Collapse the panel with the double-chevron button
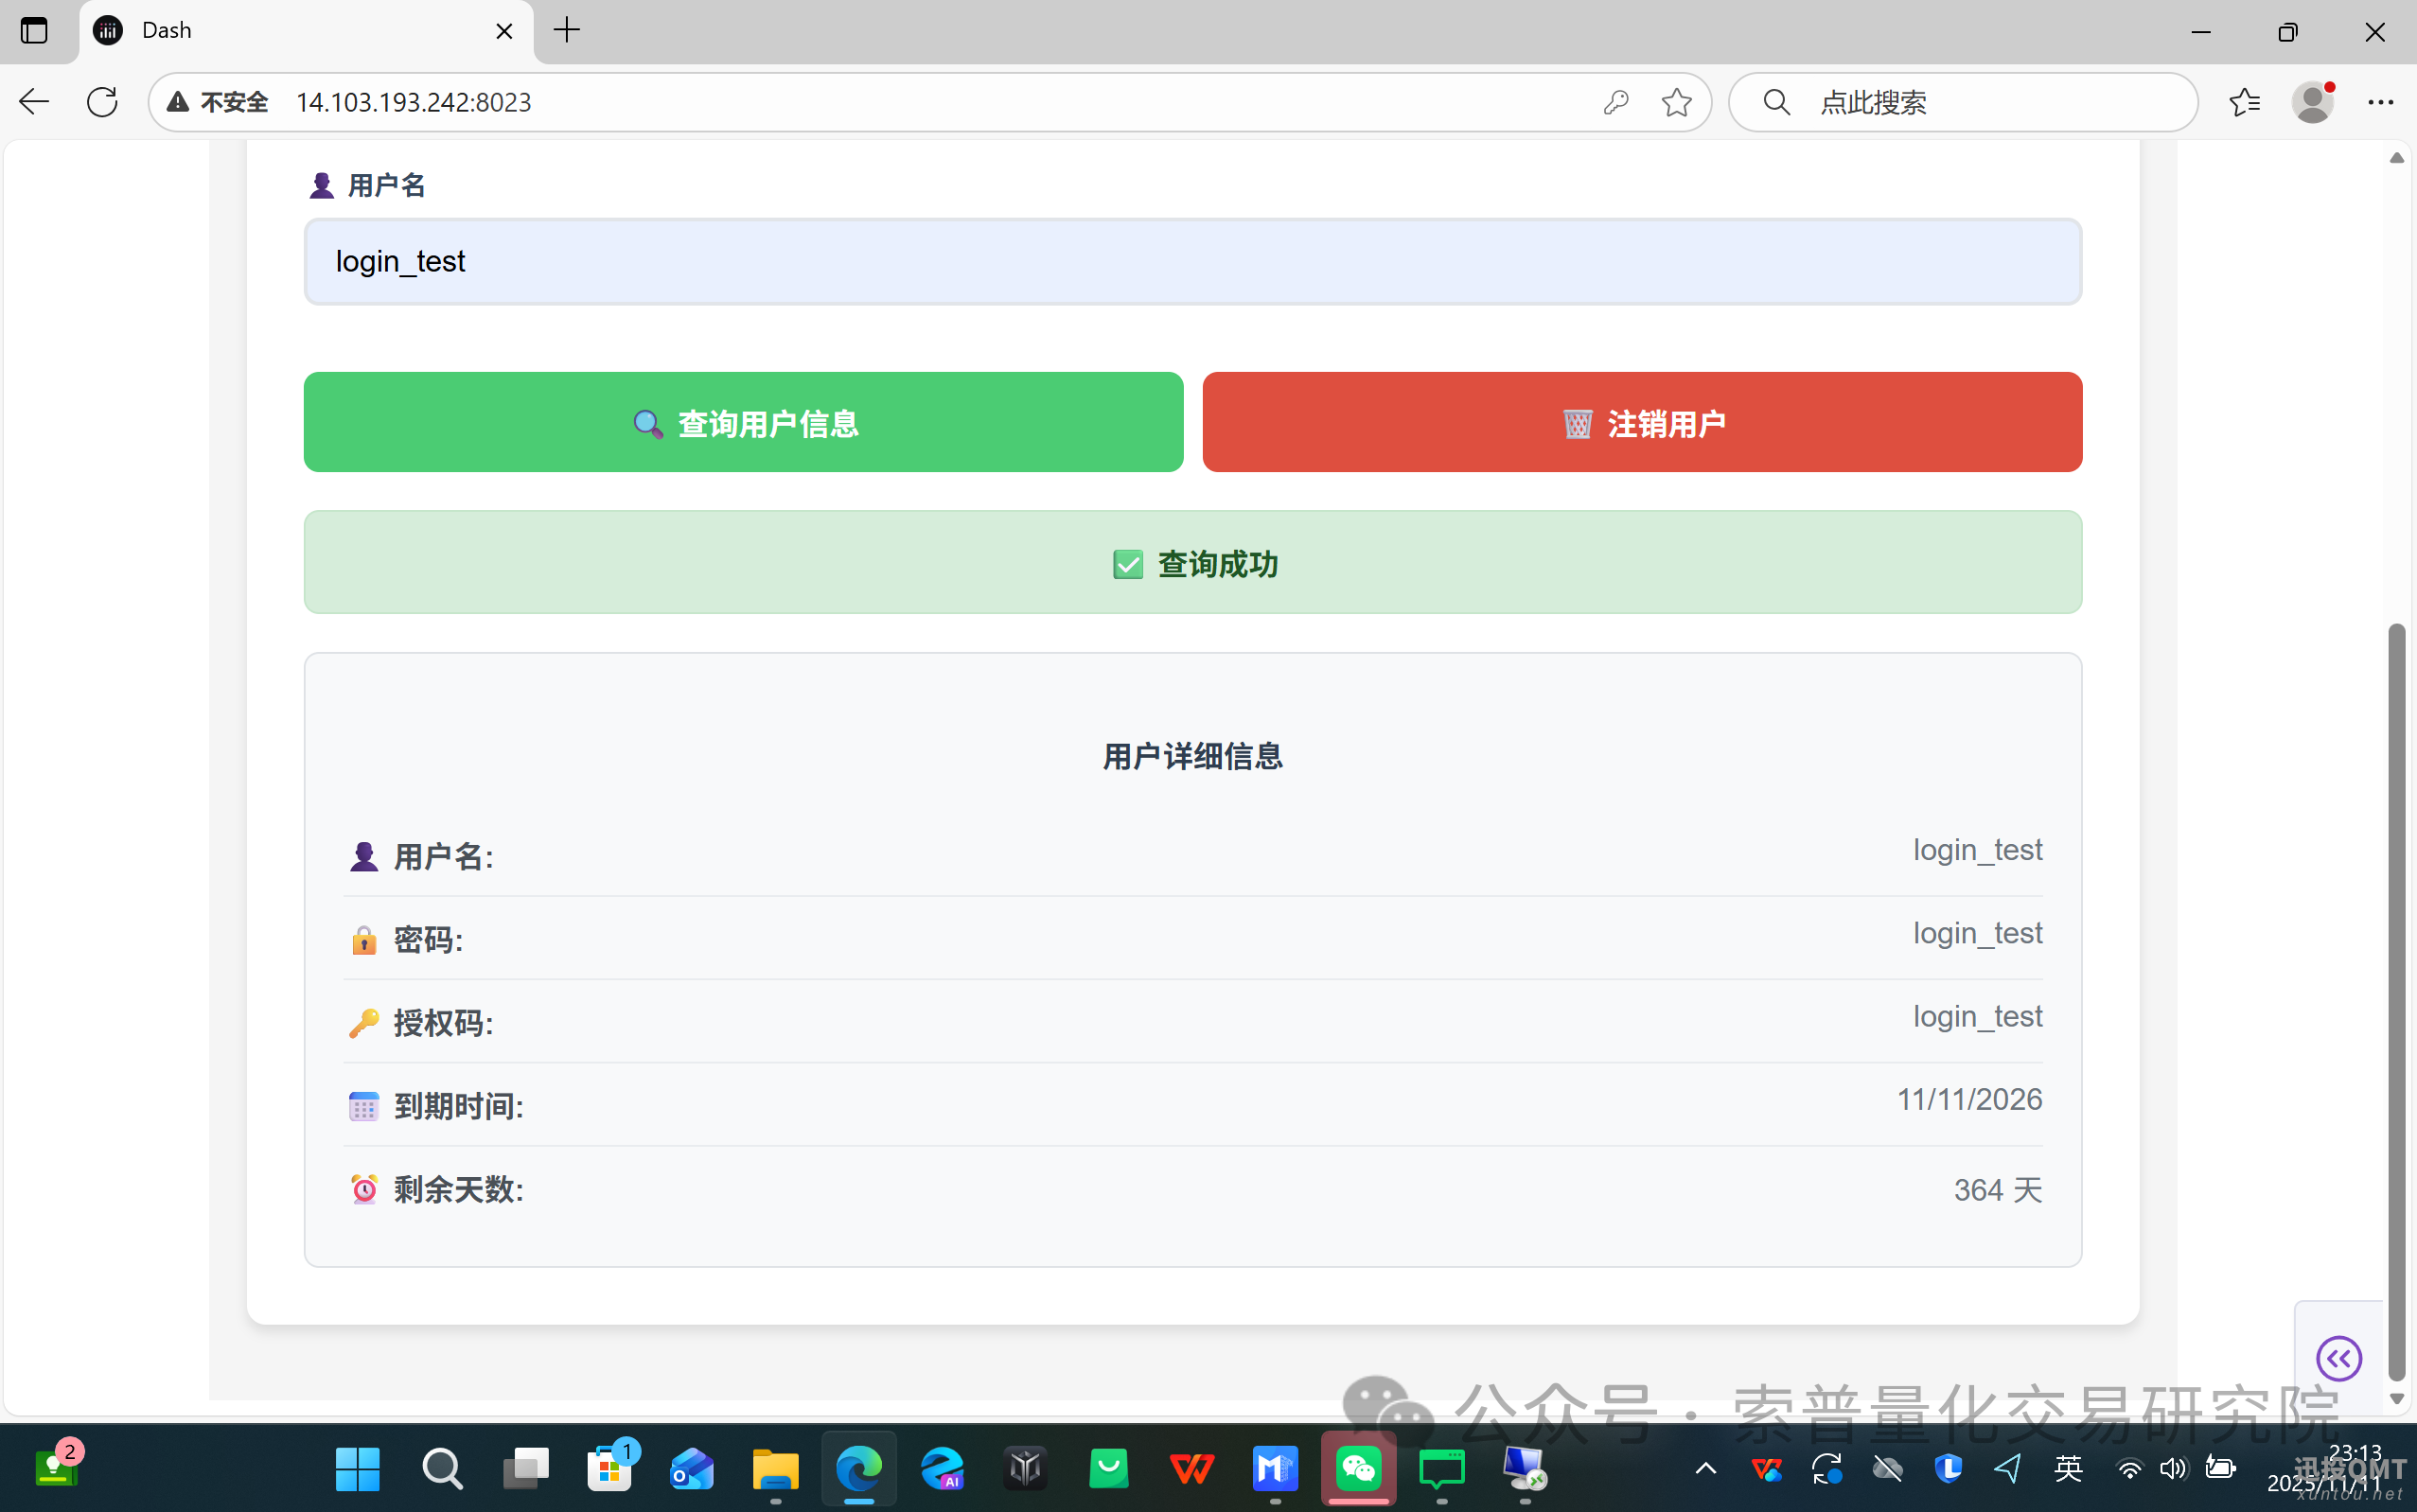The height and width of the screenshot is (1512, 2417). tap(2340, 1358)
